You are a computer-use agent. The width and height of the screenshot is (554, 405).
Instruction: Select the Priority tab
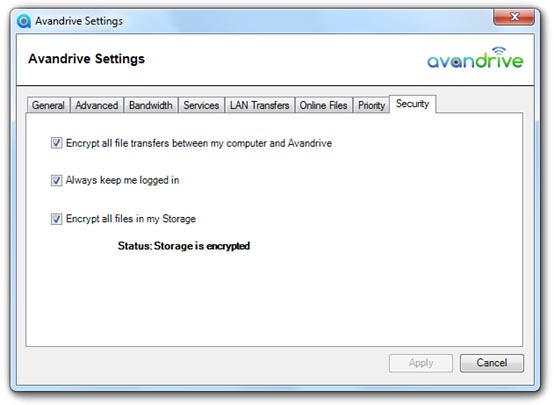(371, 105)
